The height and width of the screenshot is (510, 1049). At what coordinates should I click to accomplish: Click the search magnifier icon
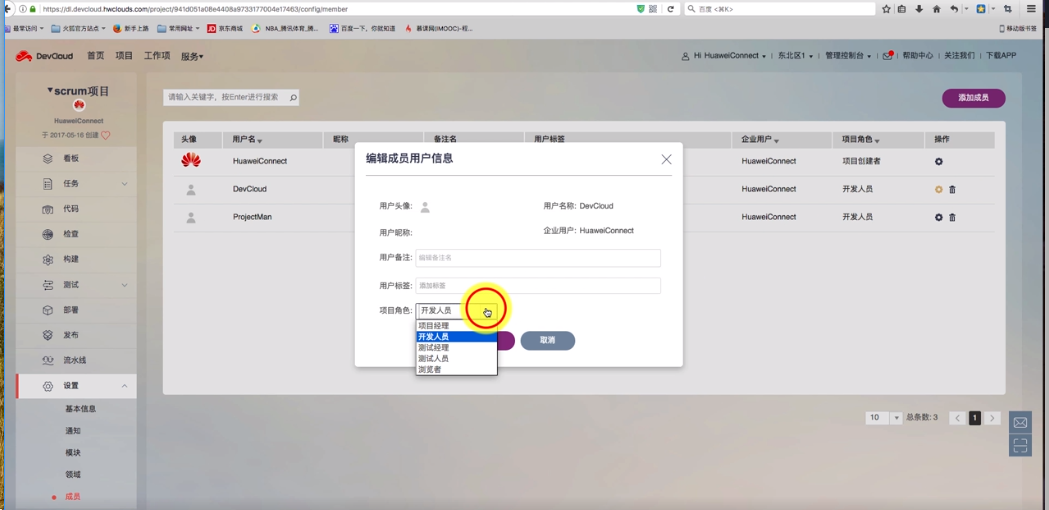pos(292,98)
